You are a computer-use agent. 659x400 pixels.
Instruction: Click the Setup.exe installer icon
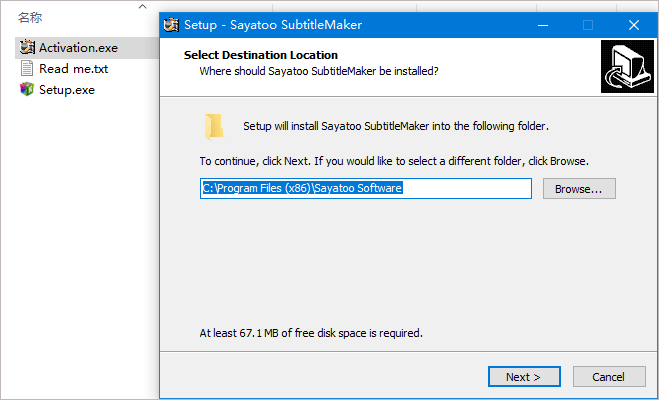click(x=27, y=90)
